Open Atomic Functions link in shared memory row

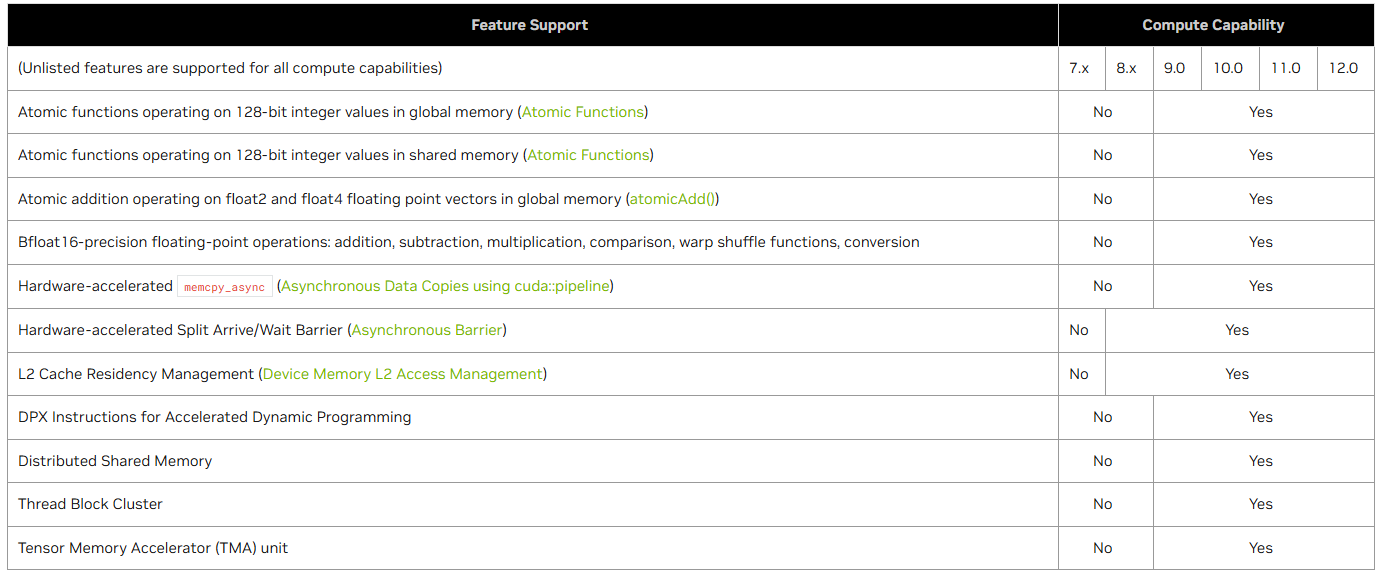click(588, 155)
